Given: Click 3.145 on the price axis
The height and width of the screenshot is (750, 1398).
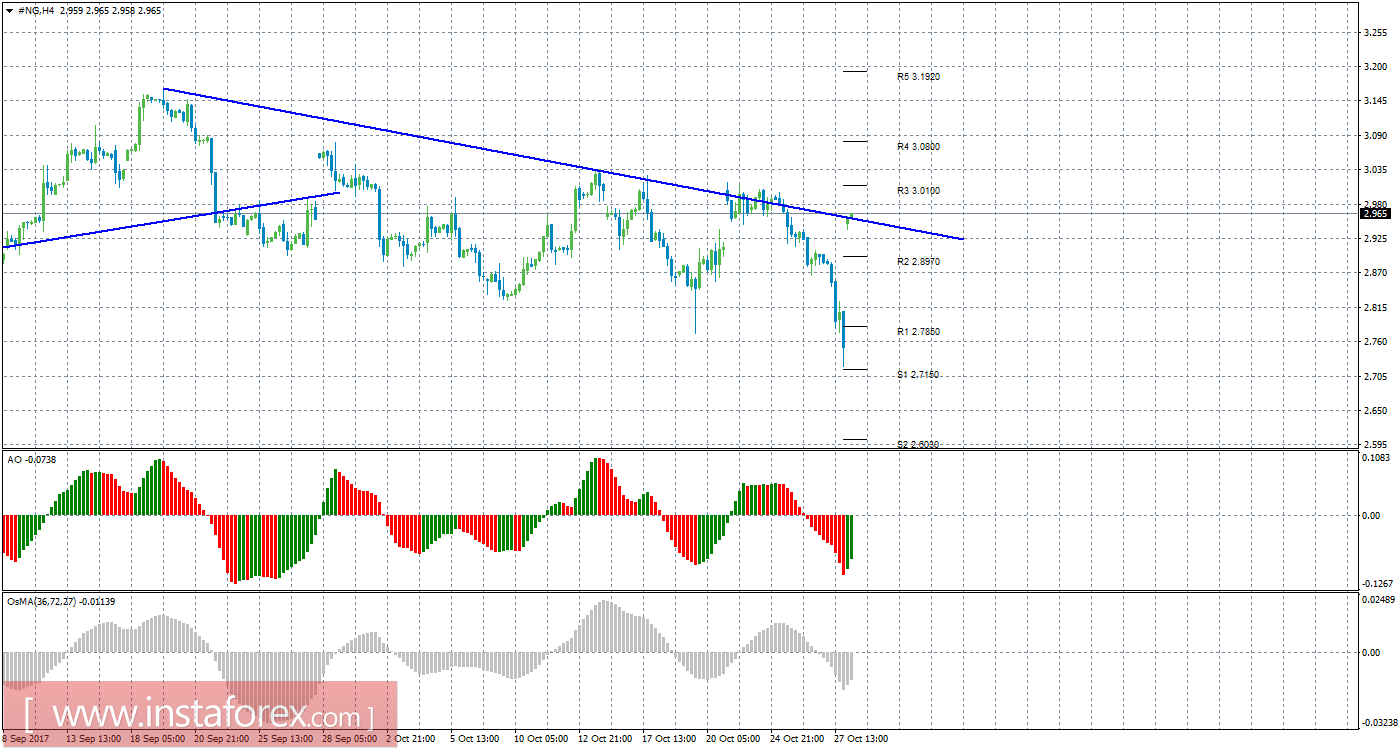Looking at the screenshot, I should (x=1375, y=101).
